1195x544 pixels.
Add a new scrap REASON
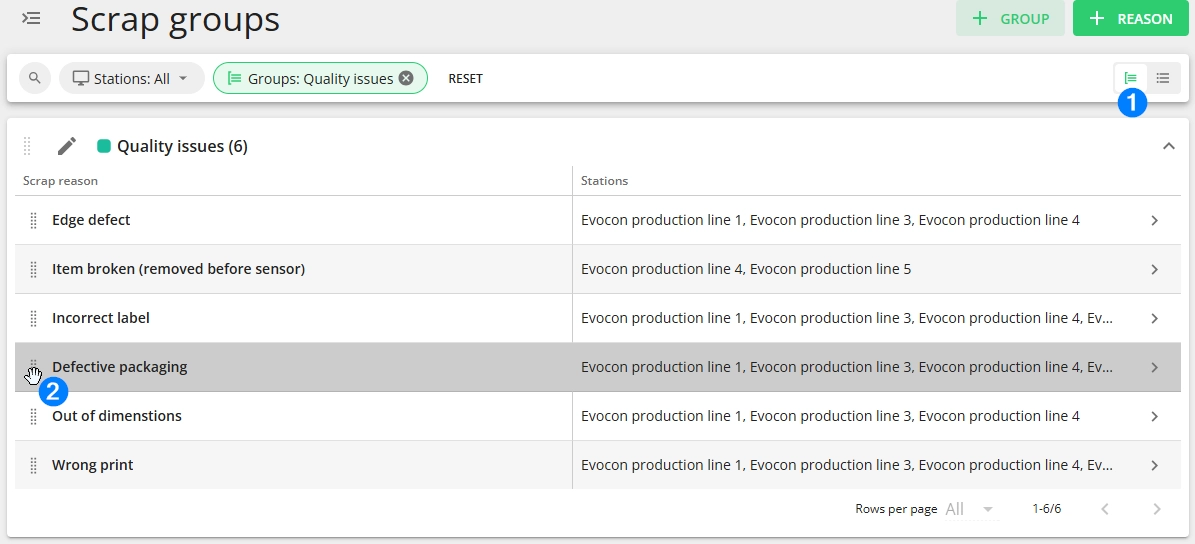pos(1130,18)
